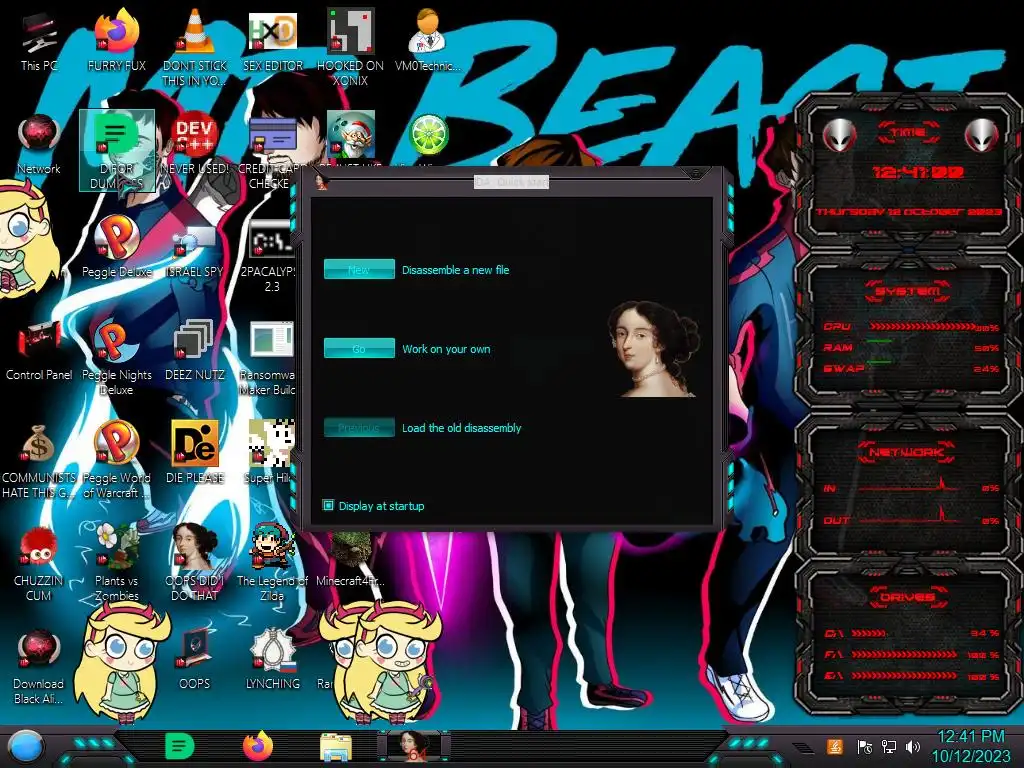Open the Peggle Nights Deluxe shortcut
This screenshot has width=1024, height=768.
coord(117,358)
